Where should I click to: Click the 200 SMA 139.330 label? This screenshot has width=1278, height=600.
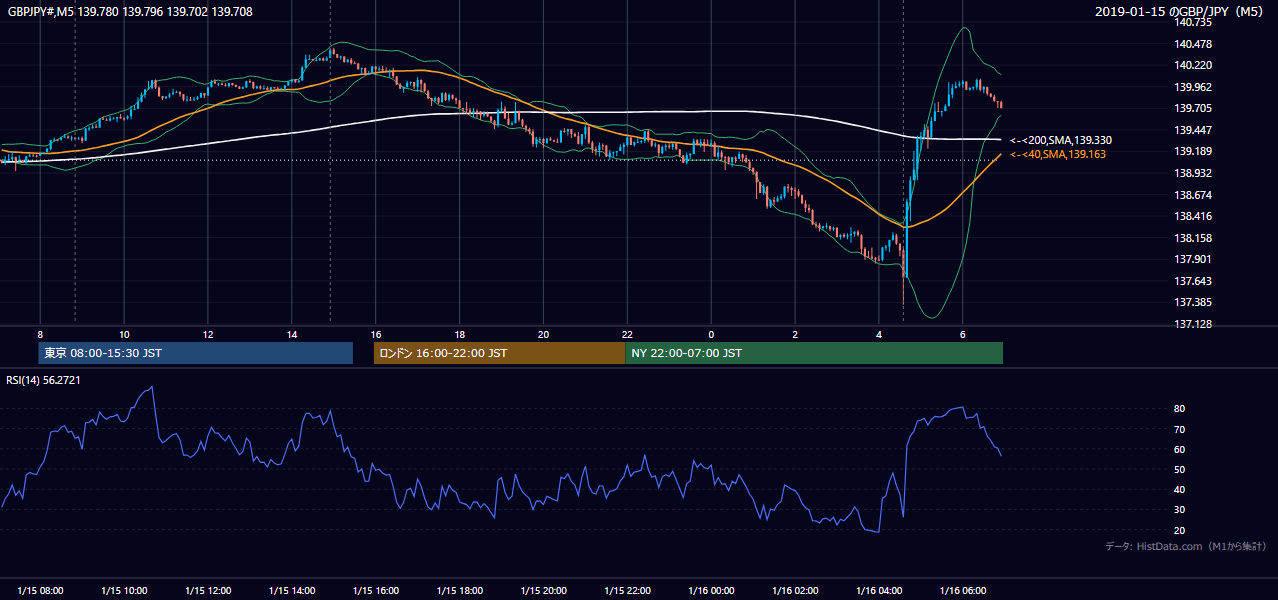[x=1061, y=140]
